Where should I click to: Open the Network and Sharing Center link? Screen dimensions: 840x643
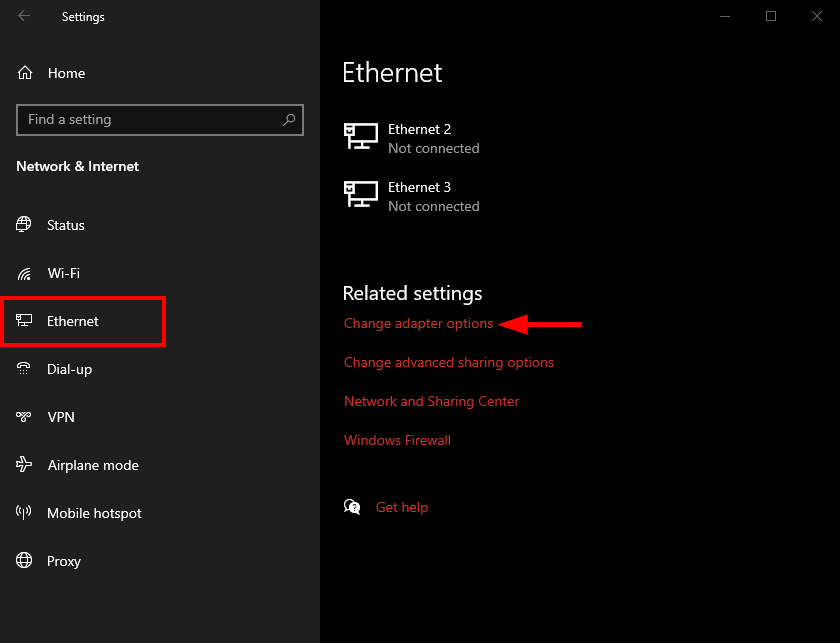[x=431, y=401]
